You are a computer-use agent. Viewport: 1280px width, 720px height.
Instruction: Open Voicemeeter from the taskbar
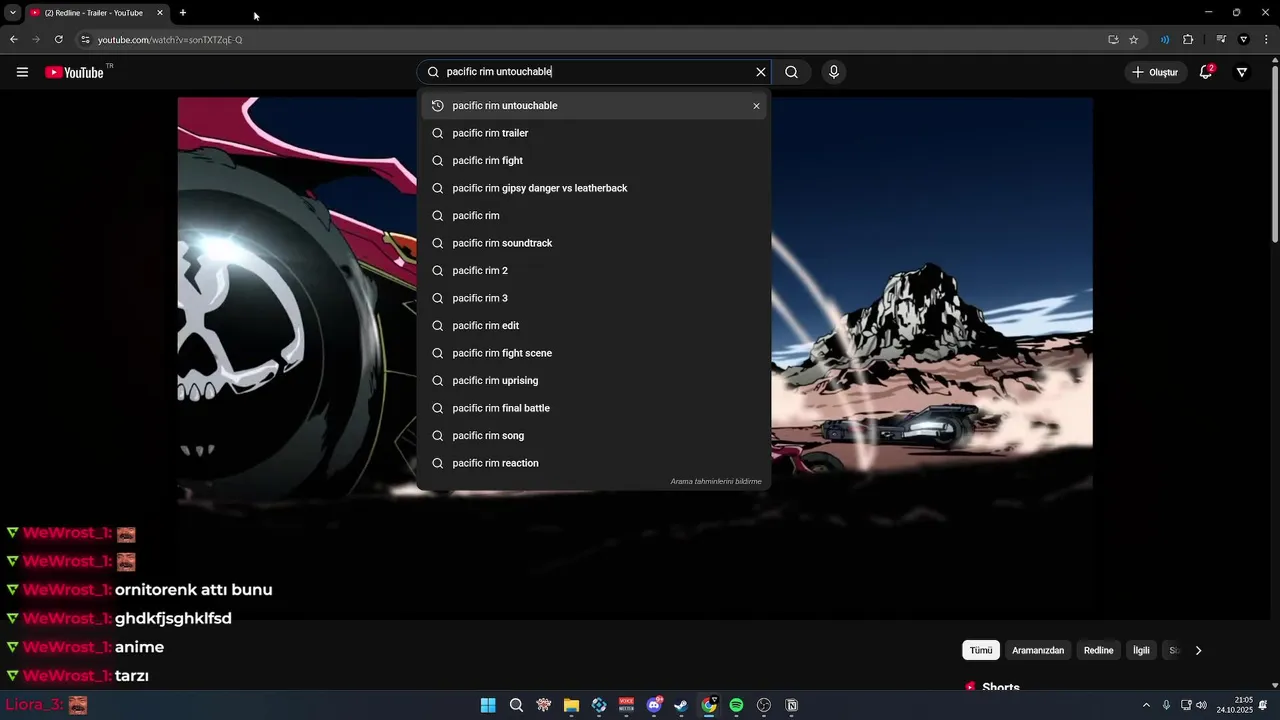[x=626, y=705]
